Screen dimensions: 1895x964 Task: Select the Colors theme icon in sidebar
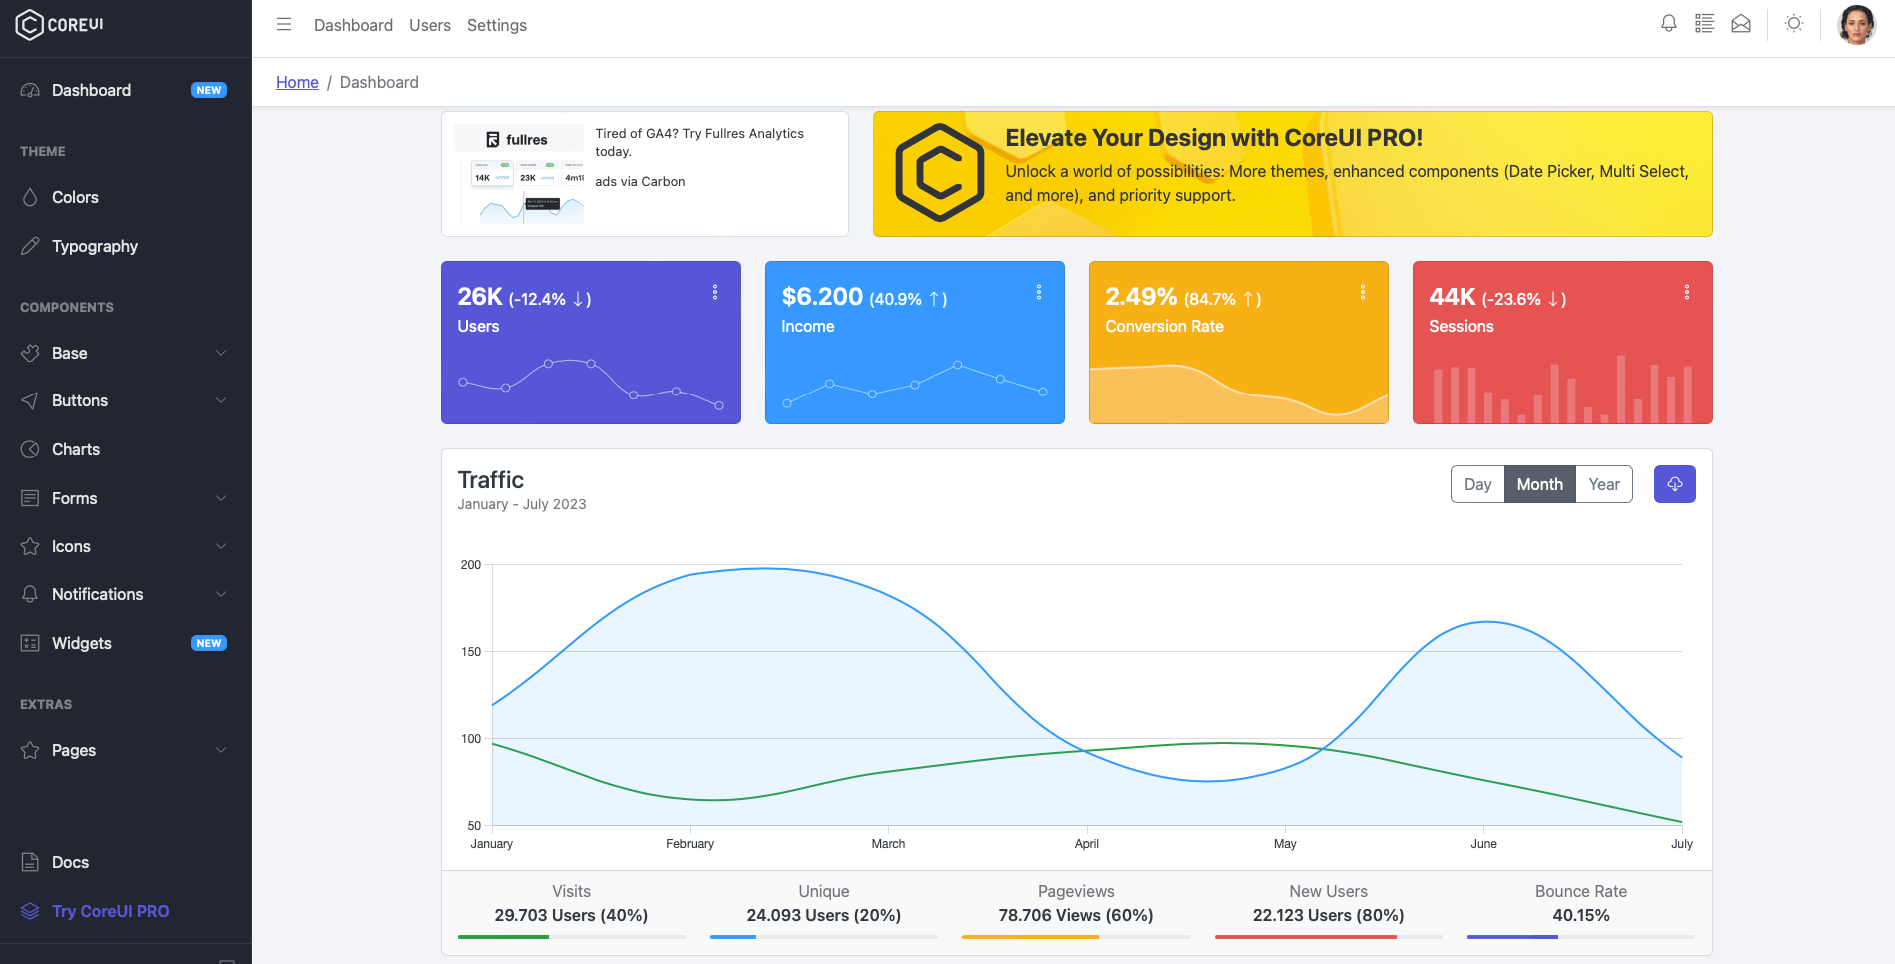pos(30,197)
